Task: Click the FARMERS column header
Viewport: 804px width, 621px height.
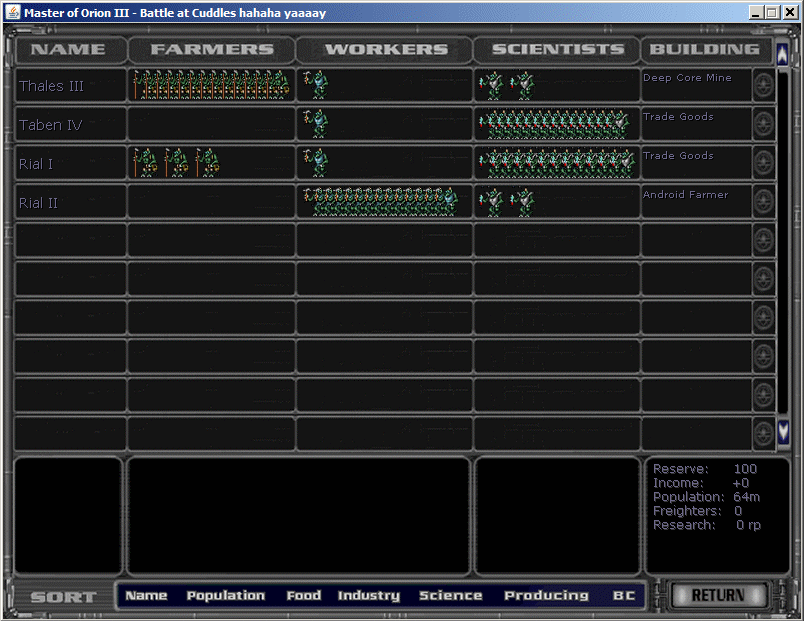Action: click(x=212, y=50)
